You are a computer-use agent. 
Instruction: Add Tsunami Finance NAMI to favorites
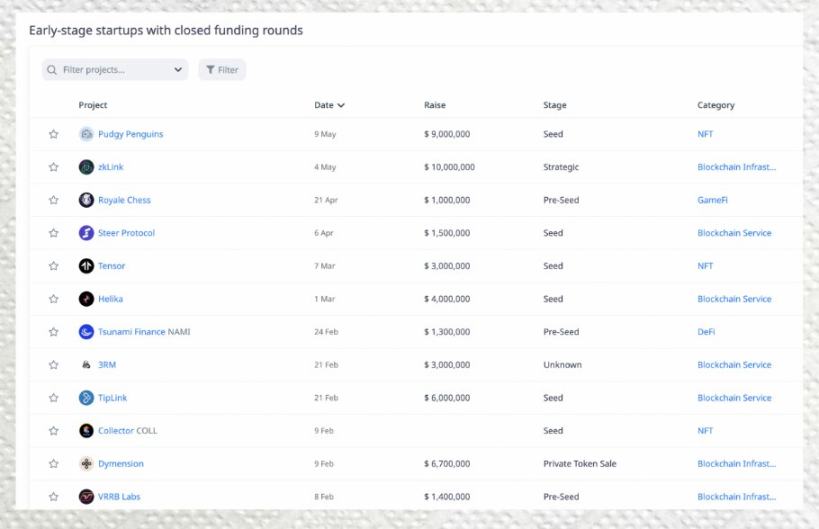point(53,332)
